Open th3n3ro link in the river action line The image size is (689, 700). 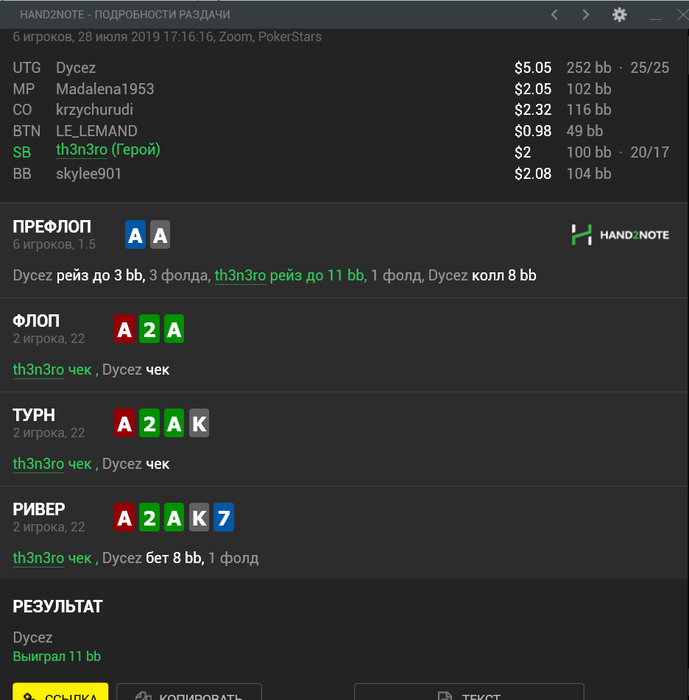point(38,557)
